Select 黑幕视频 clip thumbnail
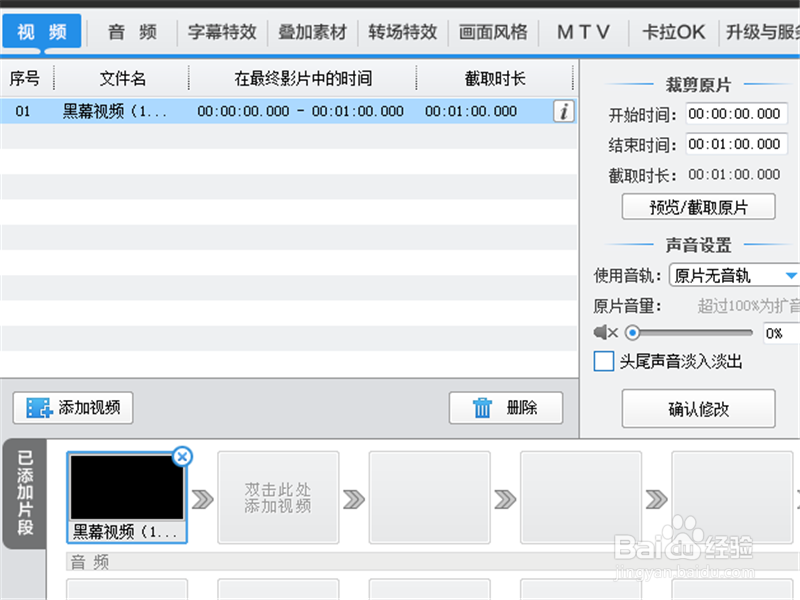 pyautogui.click(x=127, y=497)
